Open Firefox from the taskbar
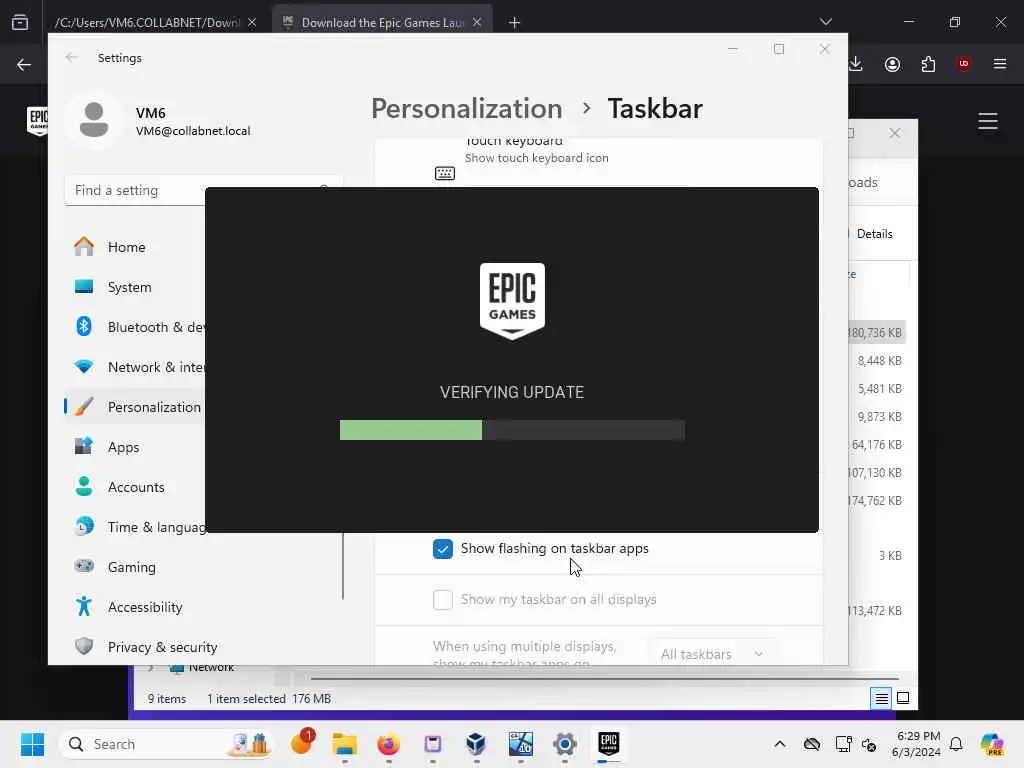This screenshot has width=1024, height=768. tap(389, 744)
